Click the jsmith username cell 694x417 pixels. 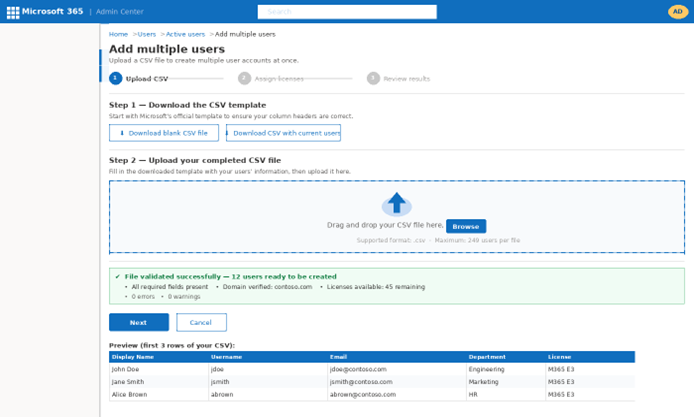coord(268,382)
